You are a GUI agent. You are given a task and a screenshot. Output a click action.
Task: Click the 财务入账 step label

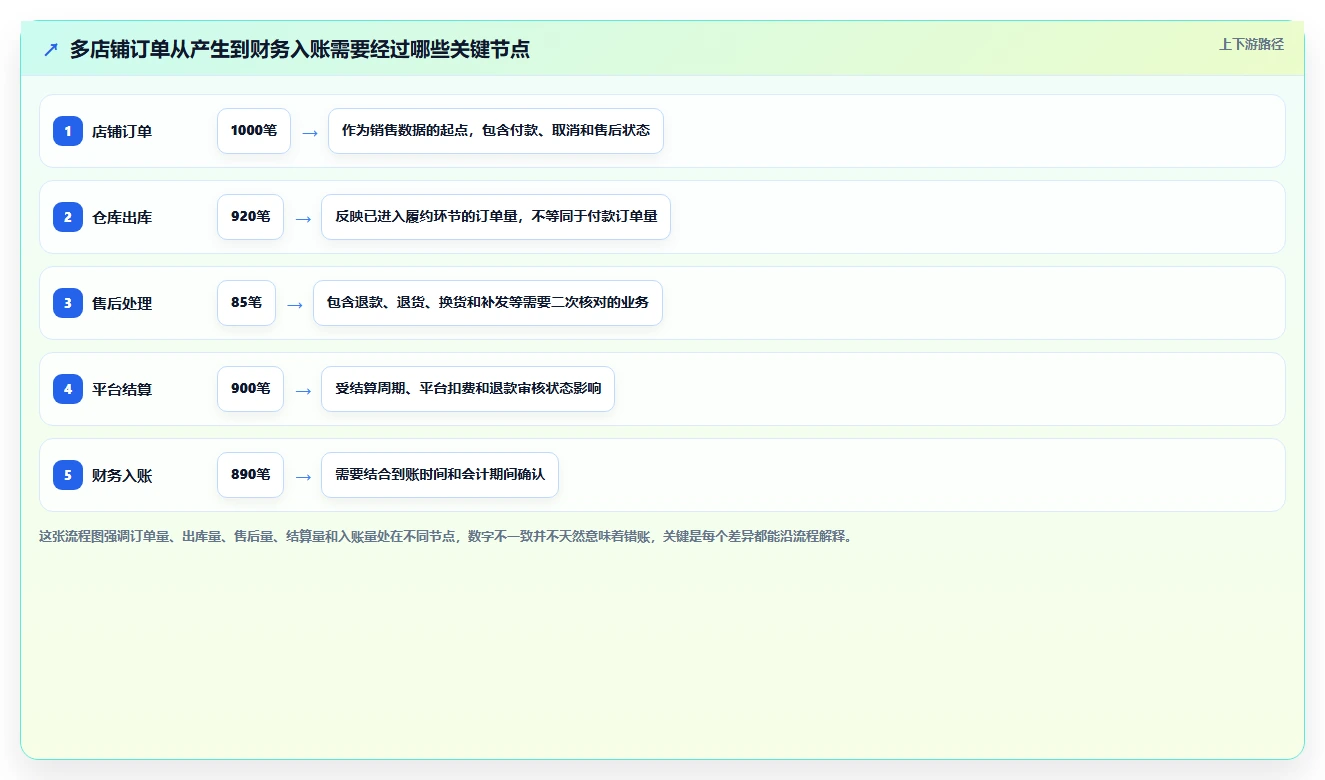click(x=122, y=475)
